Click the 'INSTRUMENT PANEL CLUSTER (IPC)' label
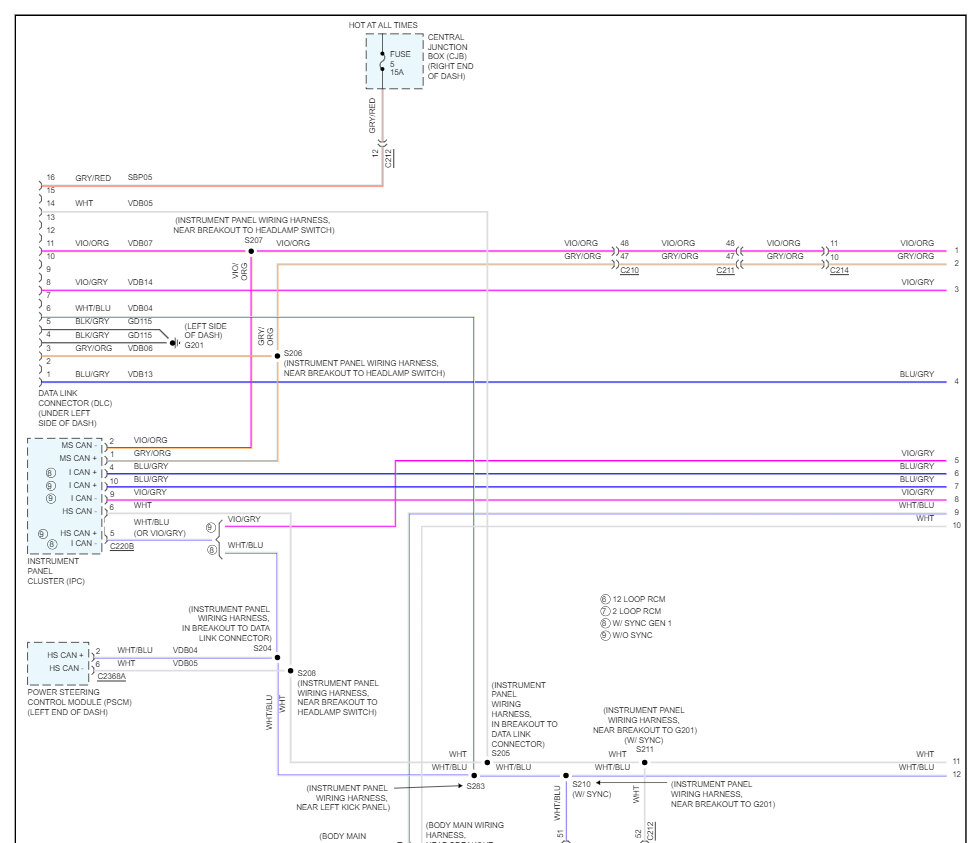This screenshot has width=971, height=843. click(x=56, y=571)
